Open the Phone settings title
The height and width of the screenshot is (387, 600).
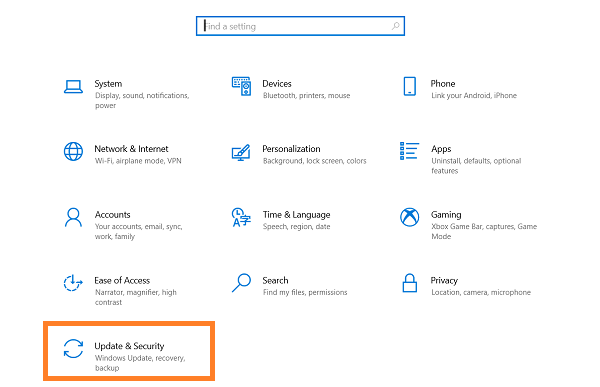tap(443, 83)
